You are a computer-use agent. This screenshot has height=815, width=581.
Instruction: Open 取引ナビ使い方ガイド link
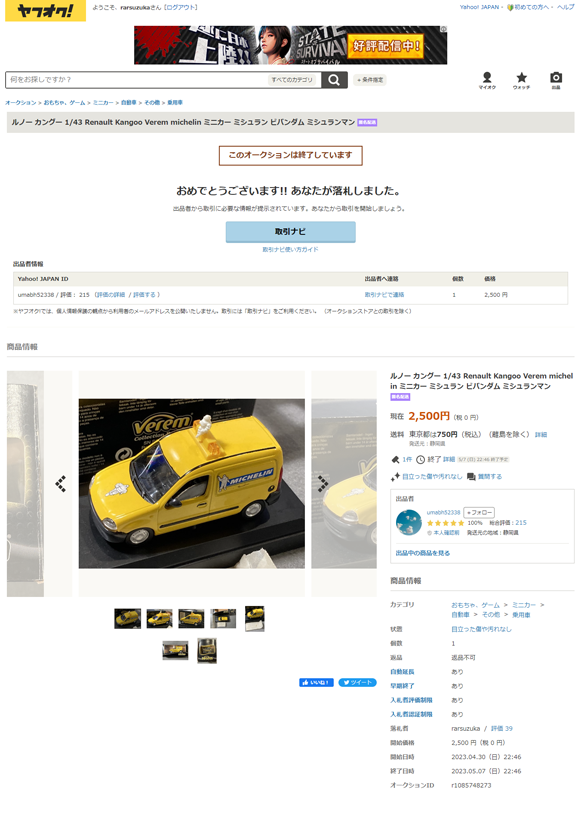click(x=290, y=249)
